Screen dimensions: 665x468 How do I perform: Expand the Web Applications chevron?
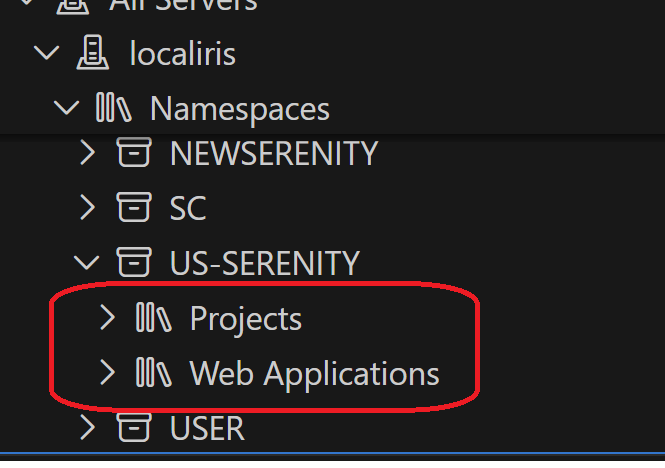pos(108,373)
